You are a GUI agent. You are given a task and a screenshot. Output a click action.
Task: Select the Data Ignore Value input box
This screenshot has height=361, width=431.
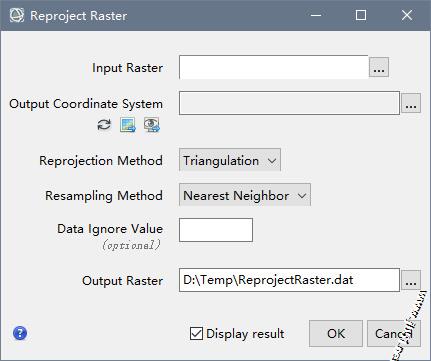point(216,230)
